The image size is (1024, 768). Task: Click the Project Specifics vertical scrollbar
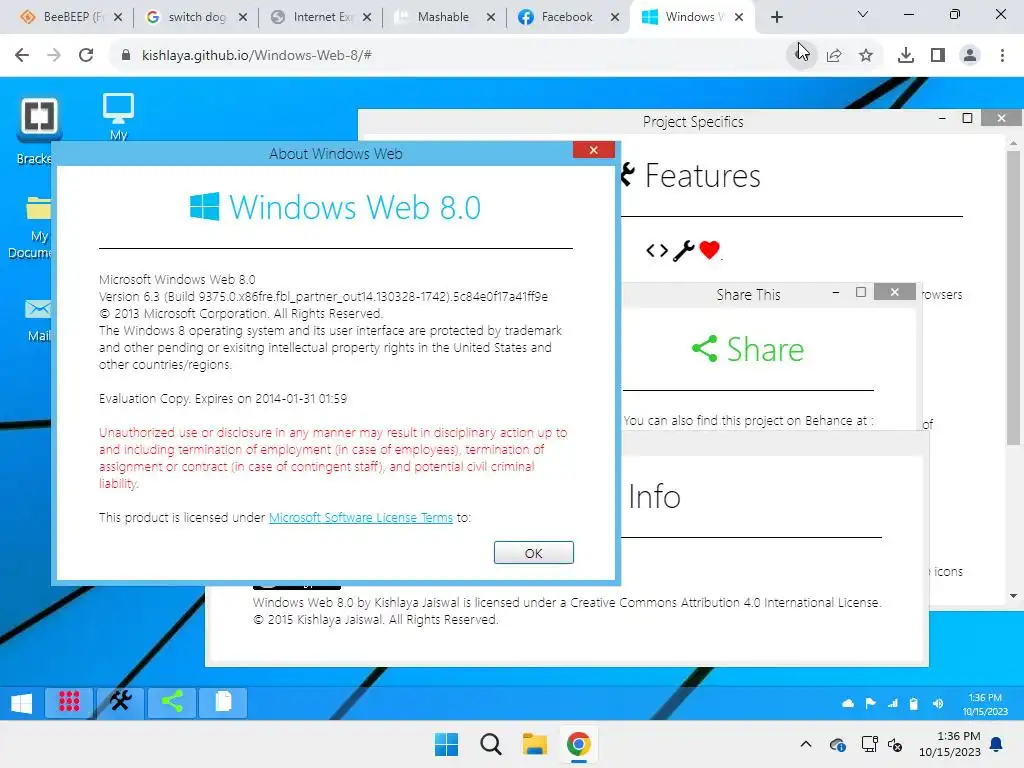click(x=1013, y=298)
